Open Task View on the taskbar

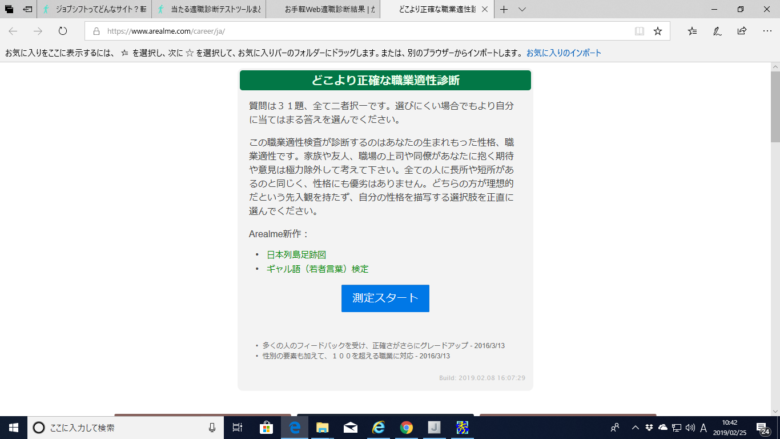pyautogui.click(x=237, y=428)
